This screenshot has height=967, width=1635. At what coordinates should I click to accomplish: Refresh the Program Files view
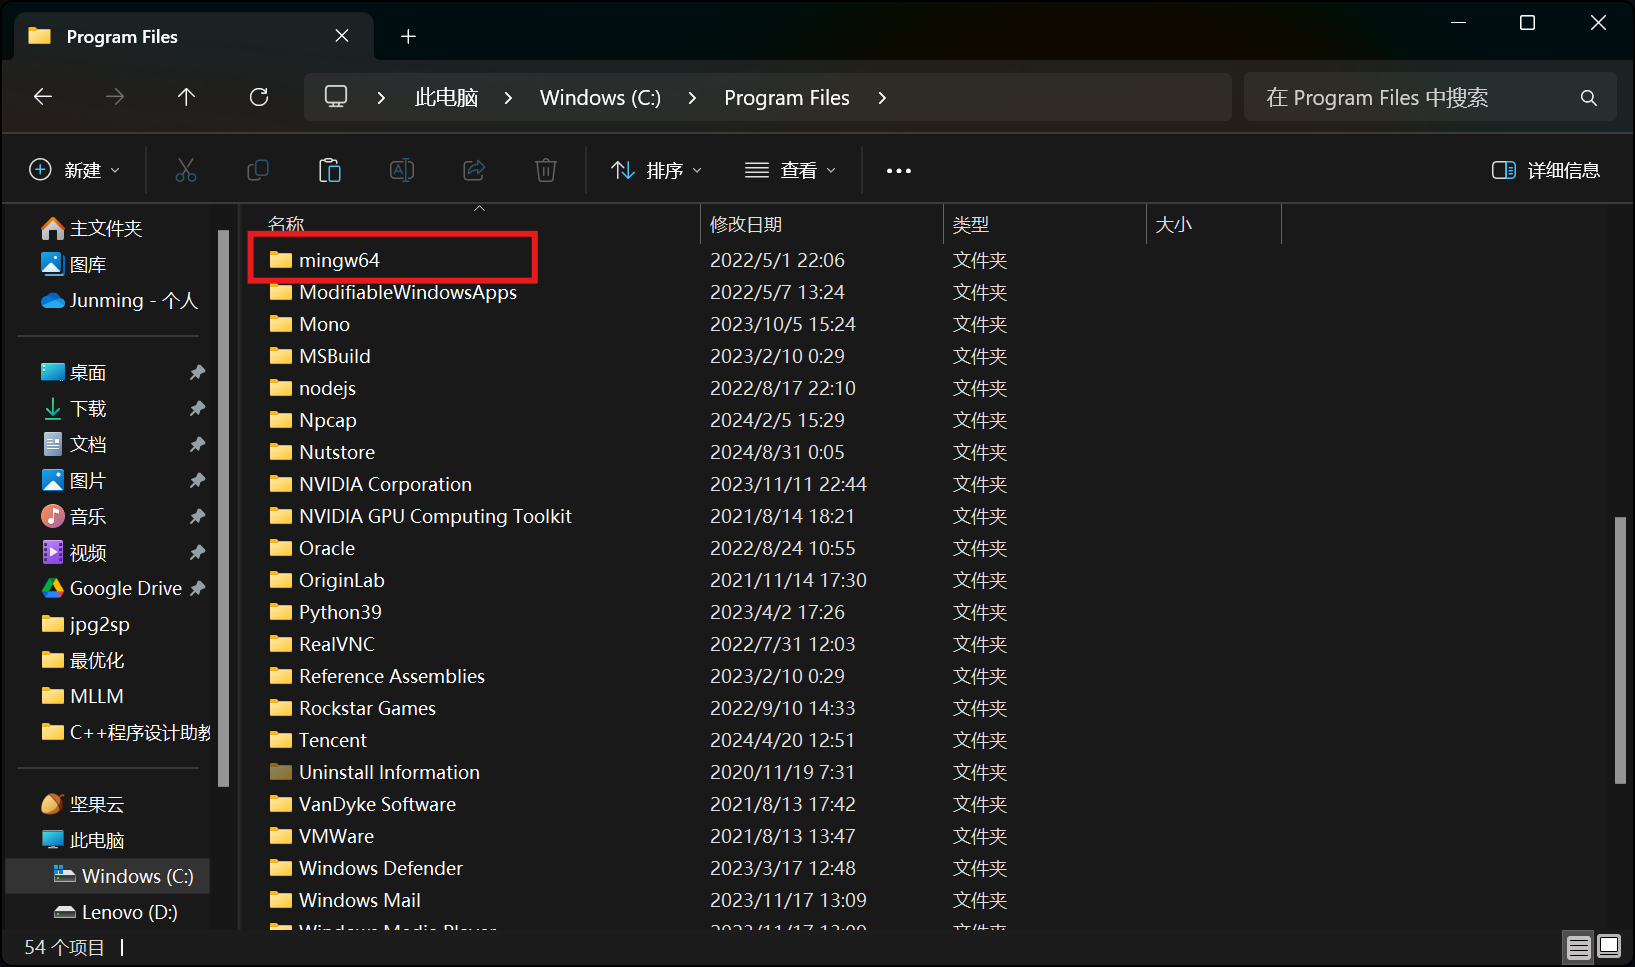pyautogui.click(x=259, y=97)
